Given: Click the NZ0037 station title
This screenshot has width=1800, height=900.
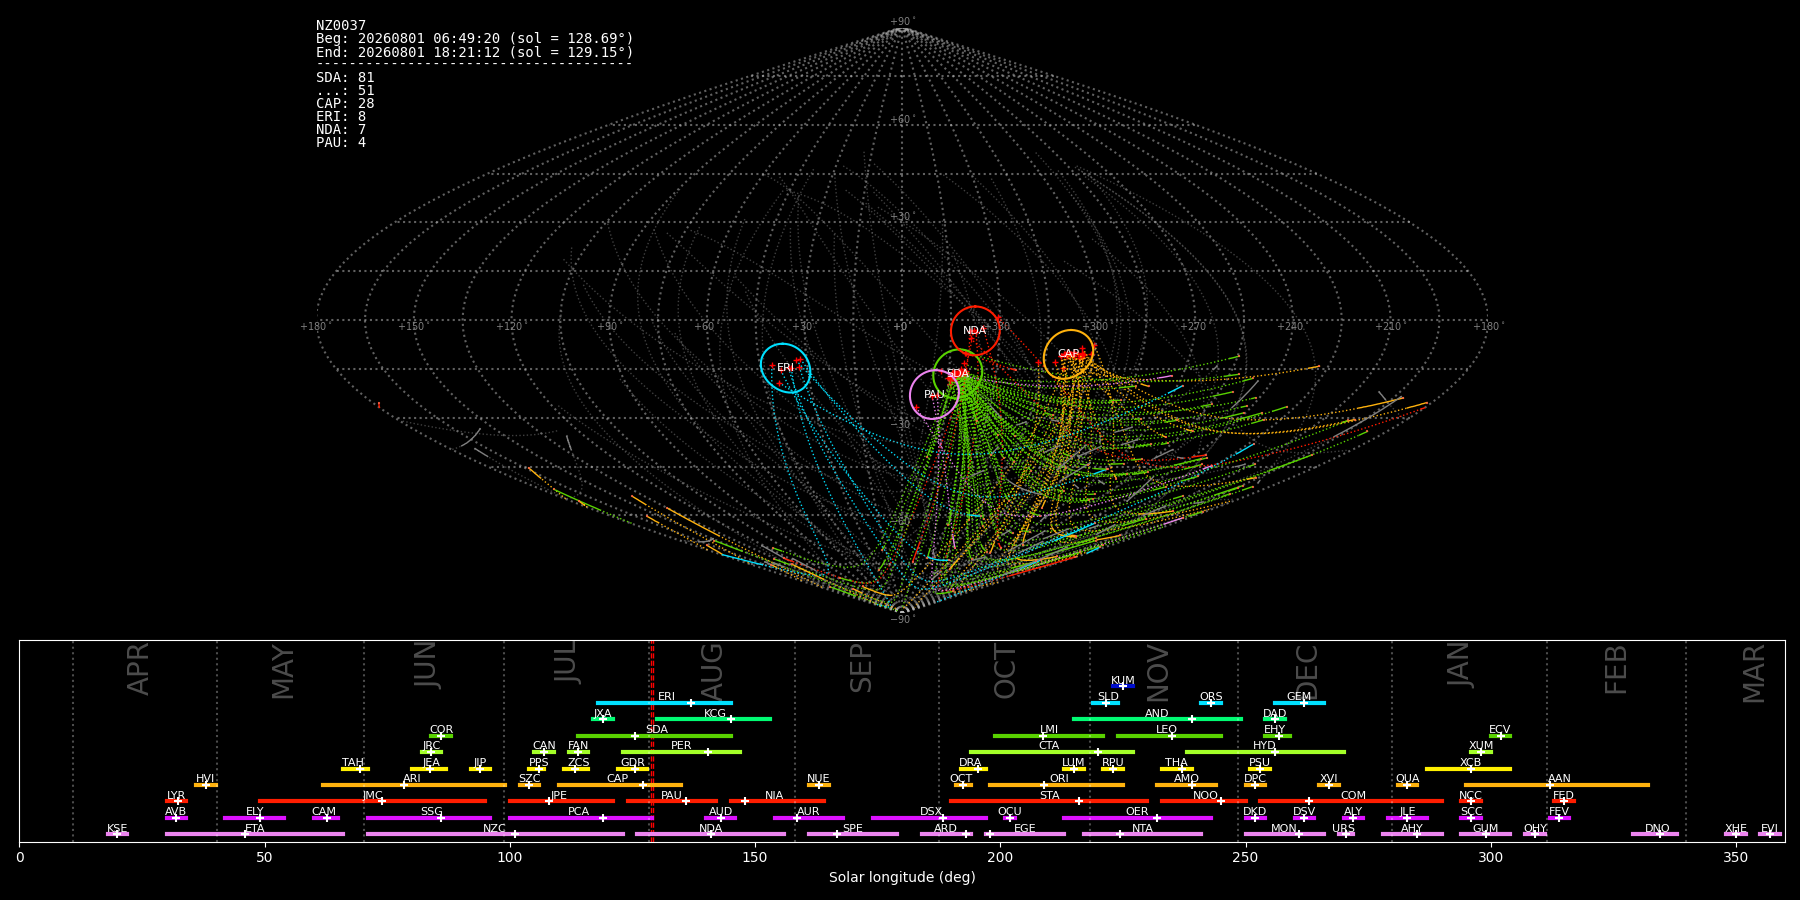Looking at the screenshot, I should (341, 25).
